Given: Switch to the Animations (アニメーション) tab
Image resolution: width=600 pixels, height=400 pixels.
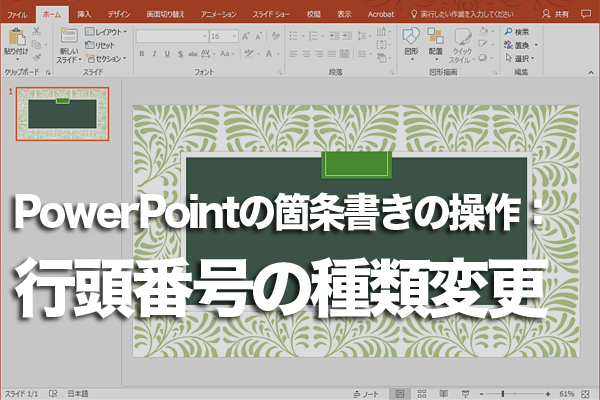Looking at the screenshot, I should pos(218,15).
